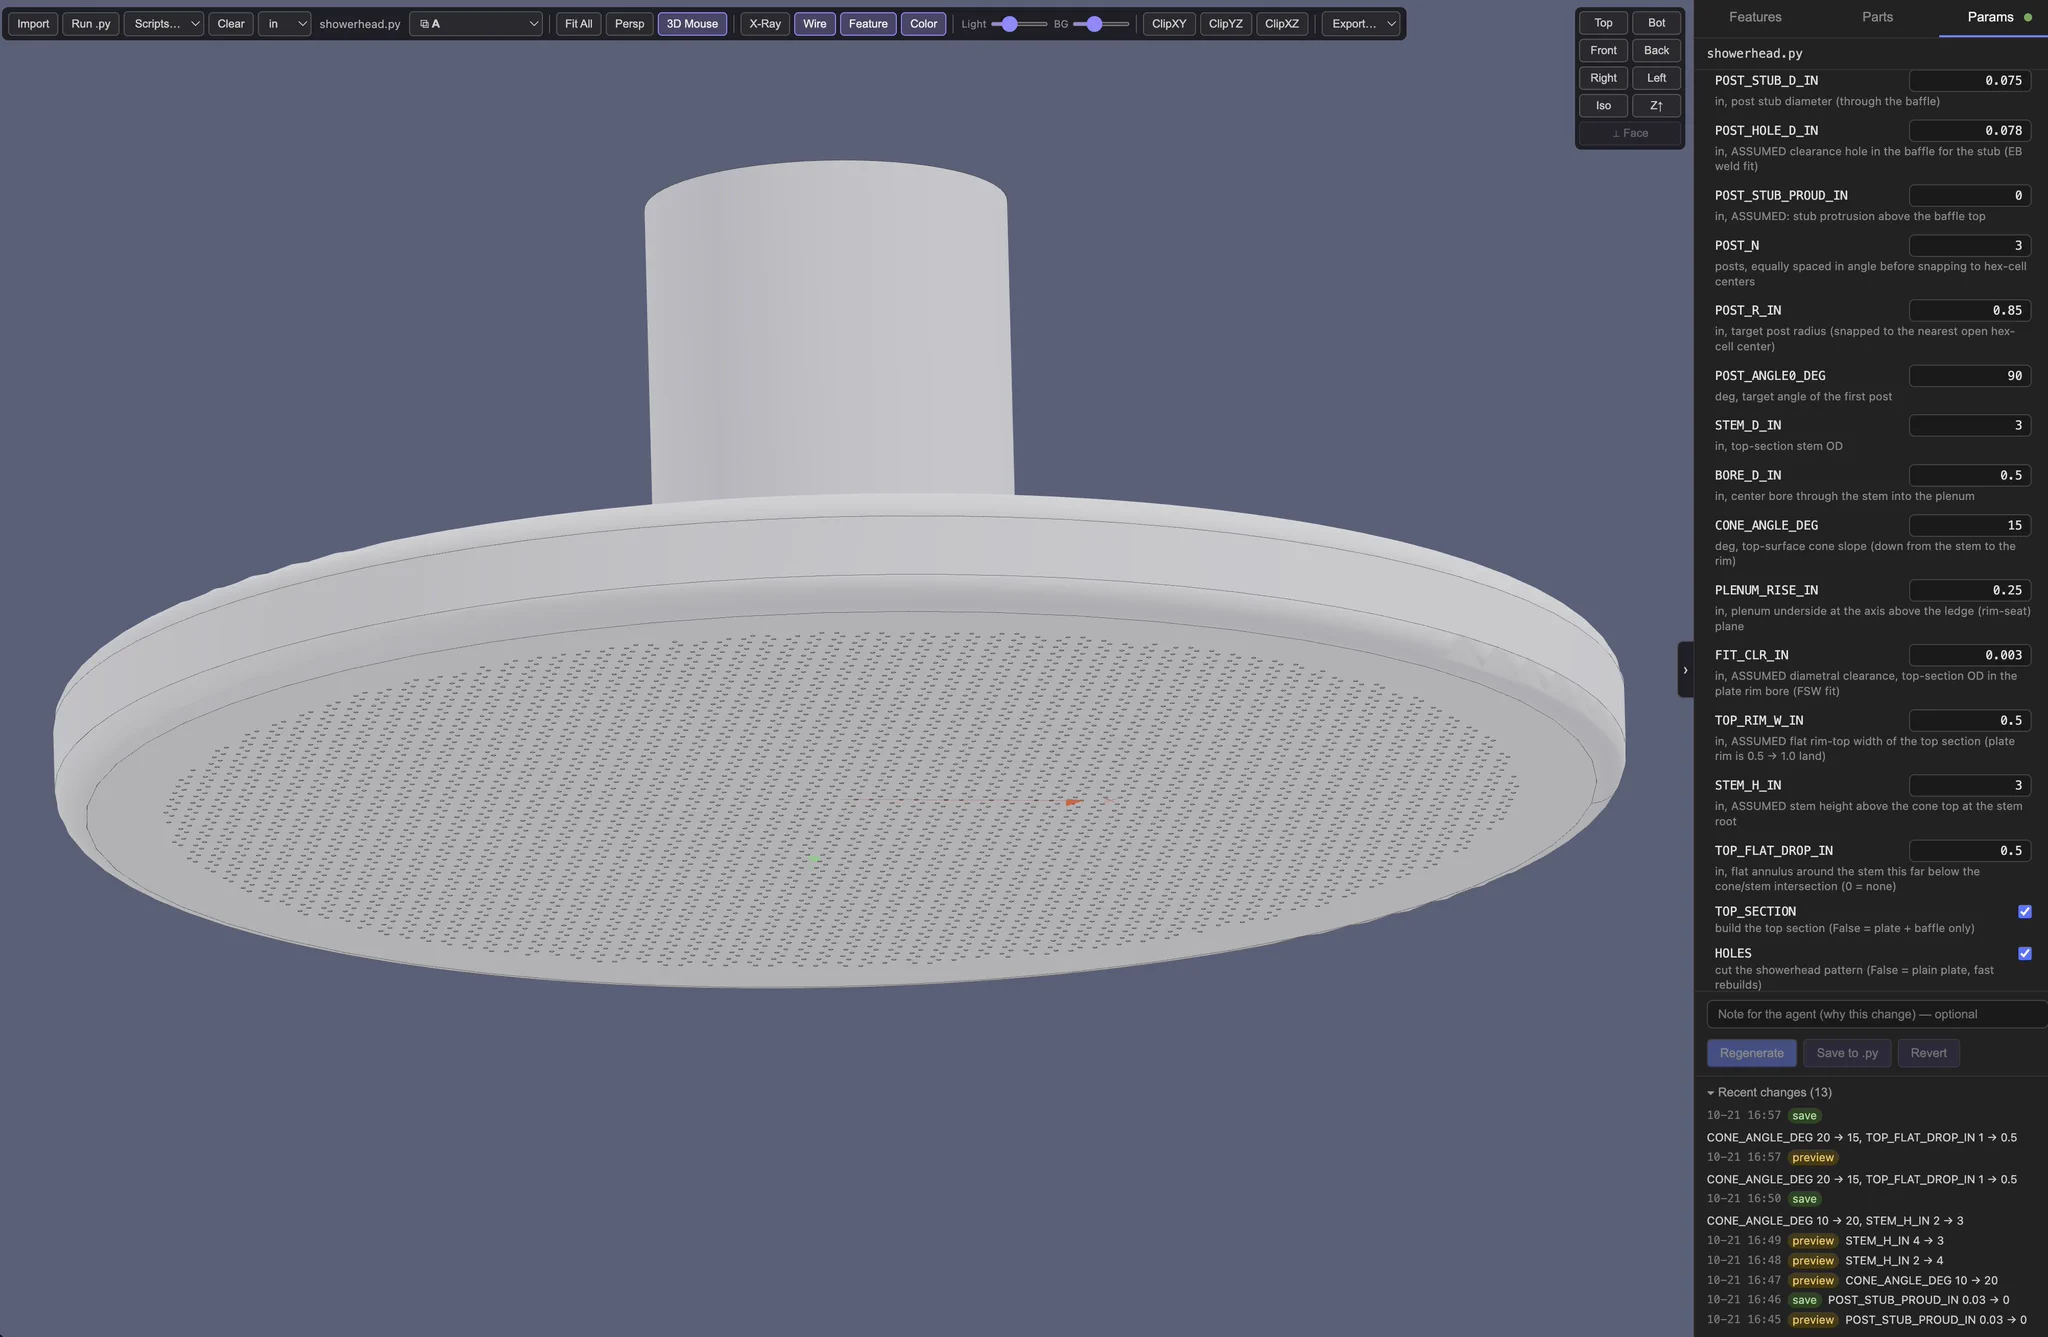Toggle Feature edges display
The image size is (2048, 1337).
coord(868,24)
